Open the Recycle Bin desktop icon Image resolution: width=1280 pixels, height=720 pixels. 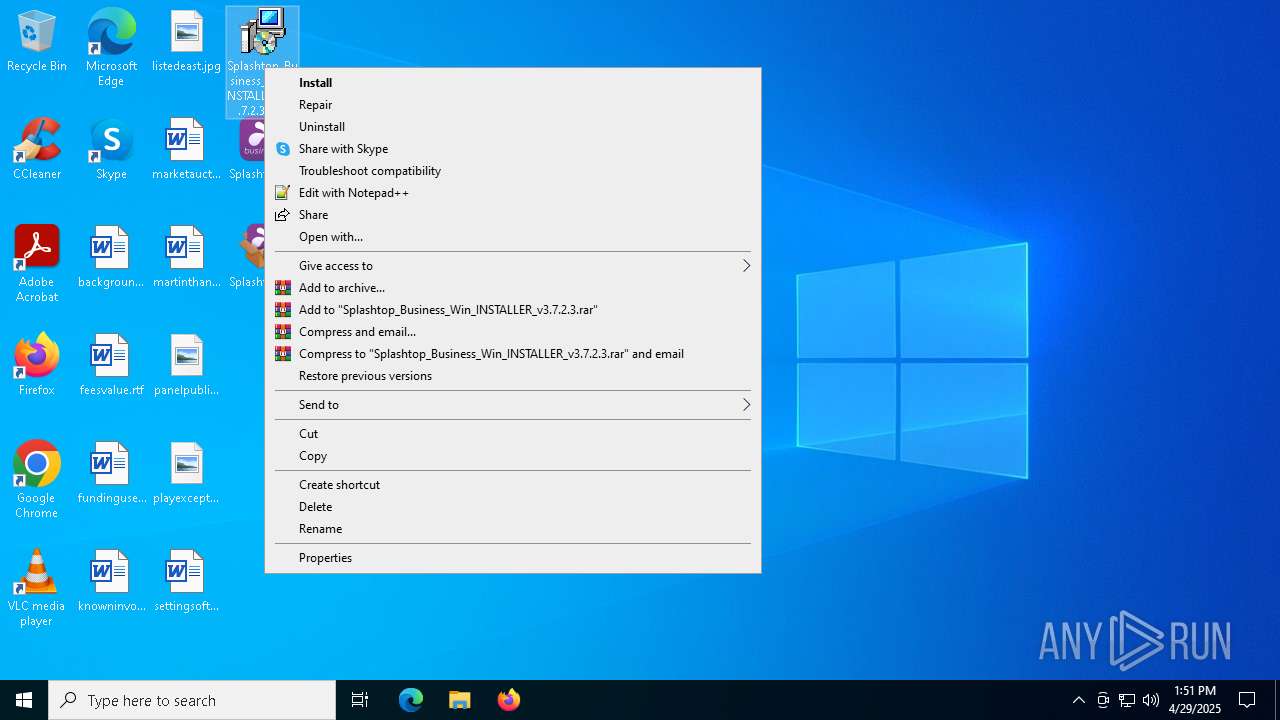tap(37, 42)
